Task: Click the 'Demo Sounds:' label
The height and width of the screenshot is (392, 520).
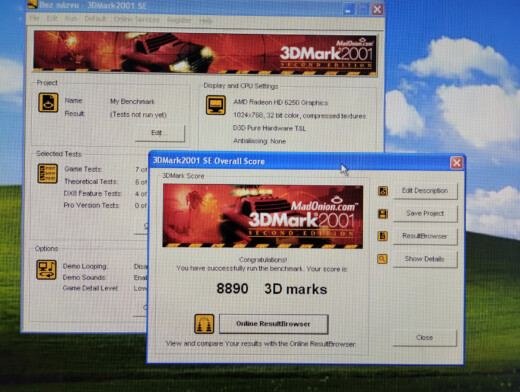Action: pyautogui.click(x=84, y=277)
